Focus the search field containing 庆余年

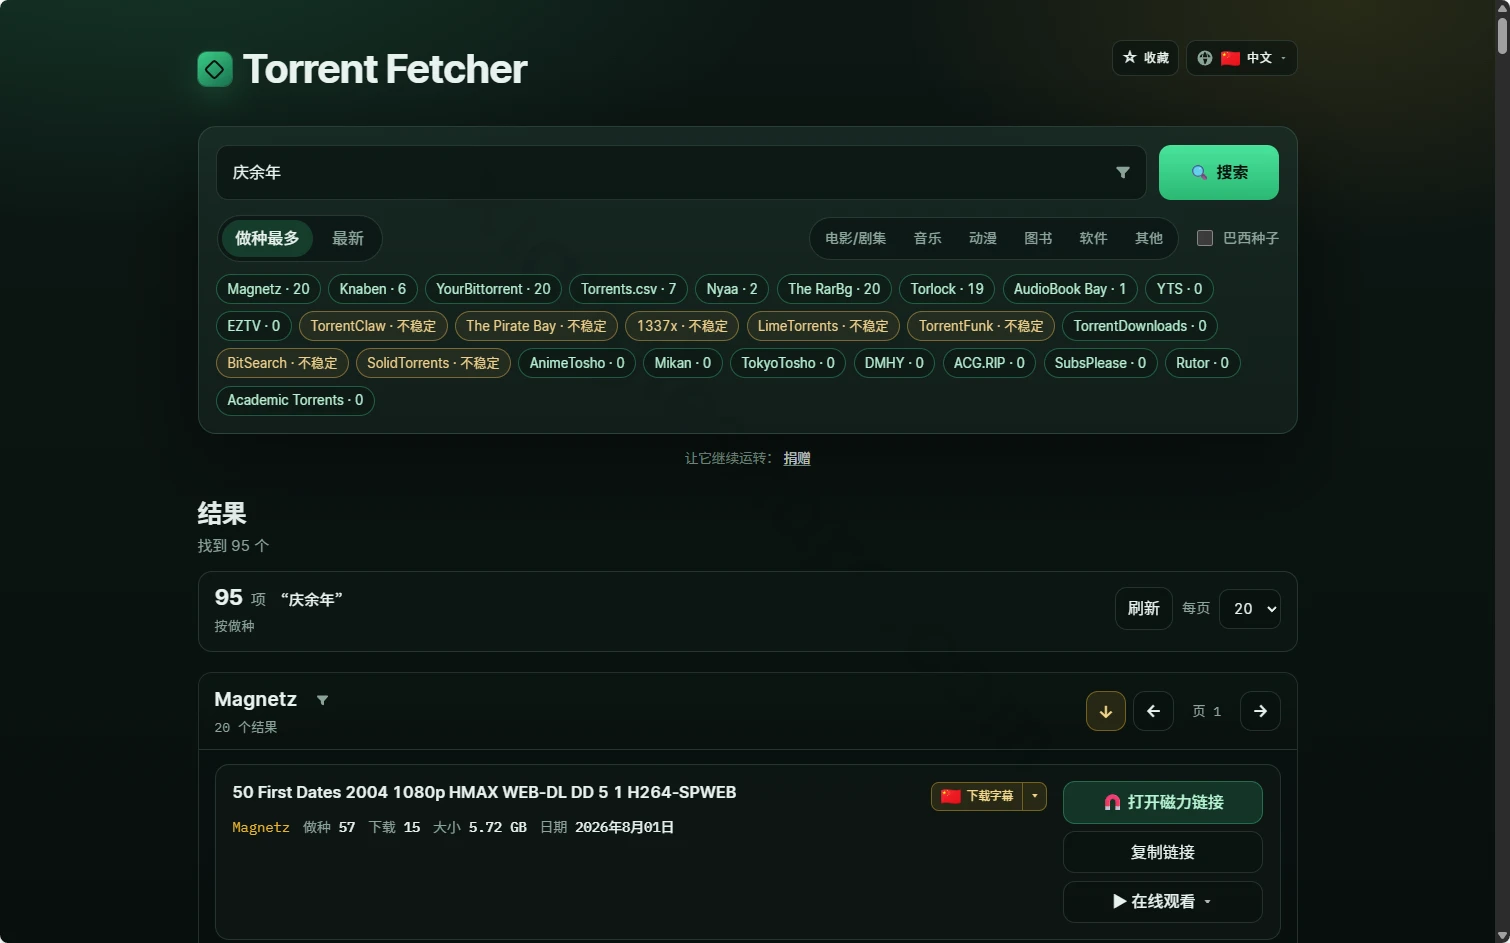(680, 173)
